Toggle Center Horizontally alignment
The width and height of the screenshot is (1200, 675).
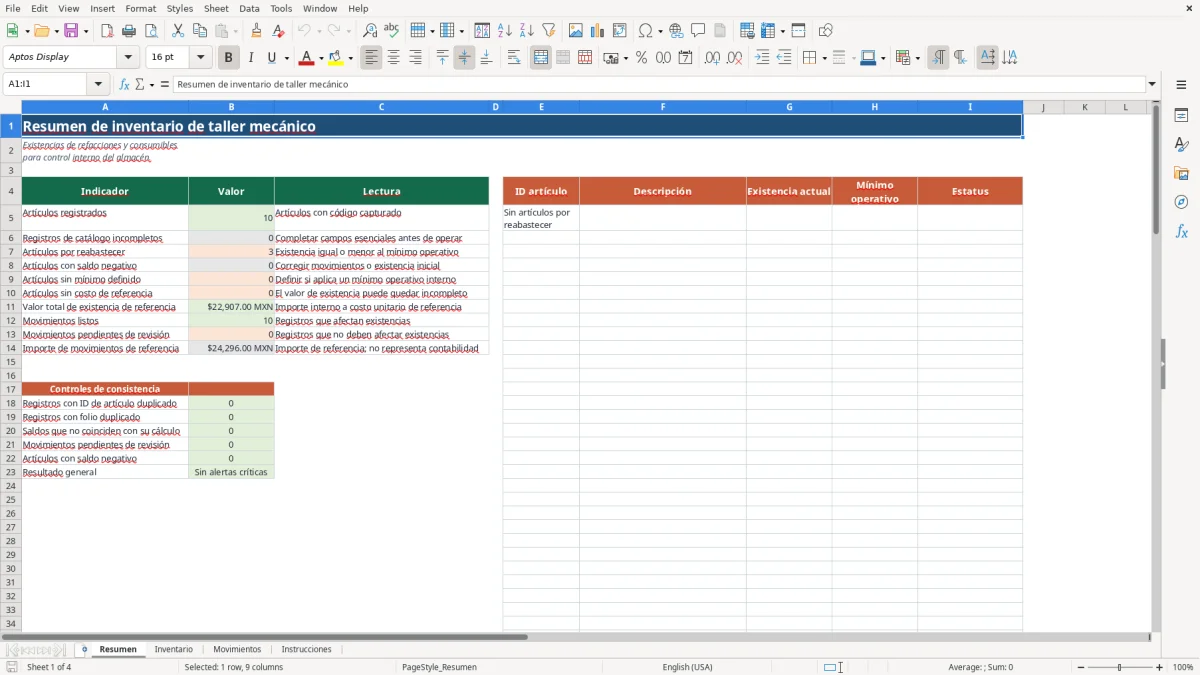pyautogui.click(x=394, y=58)
